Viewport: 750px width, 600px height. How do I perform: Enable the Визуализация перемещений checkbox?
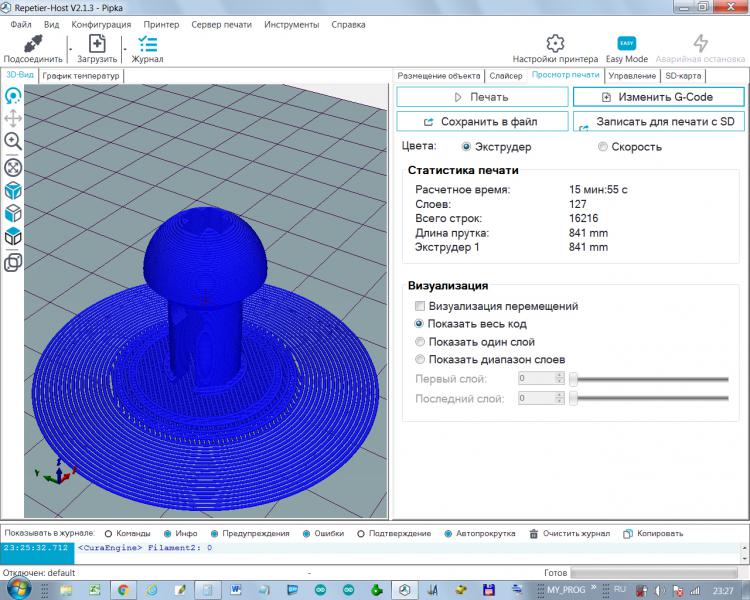click(421, 306)
